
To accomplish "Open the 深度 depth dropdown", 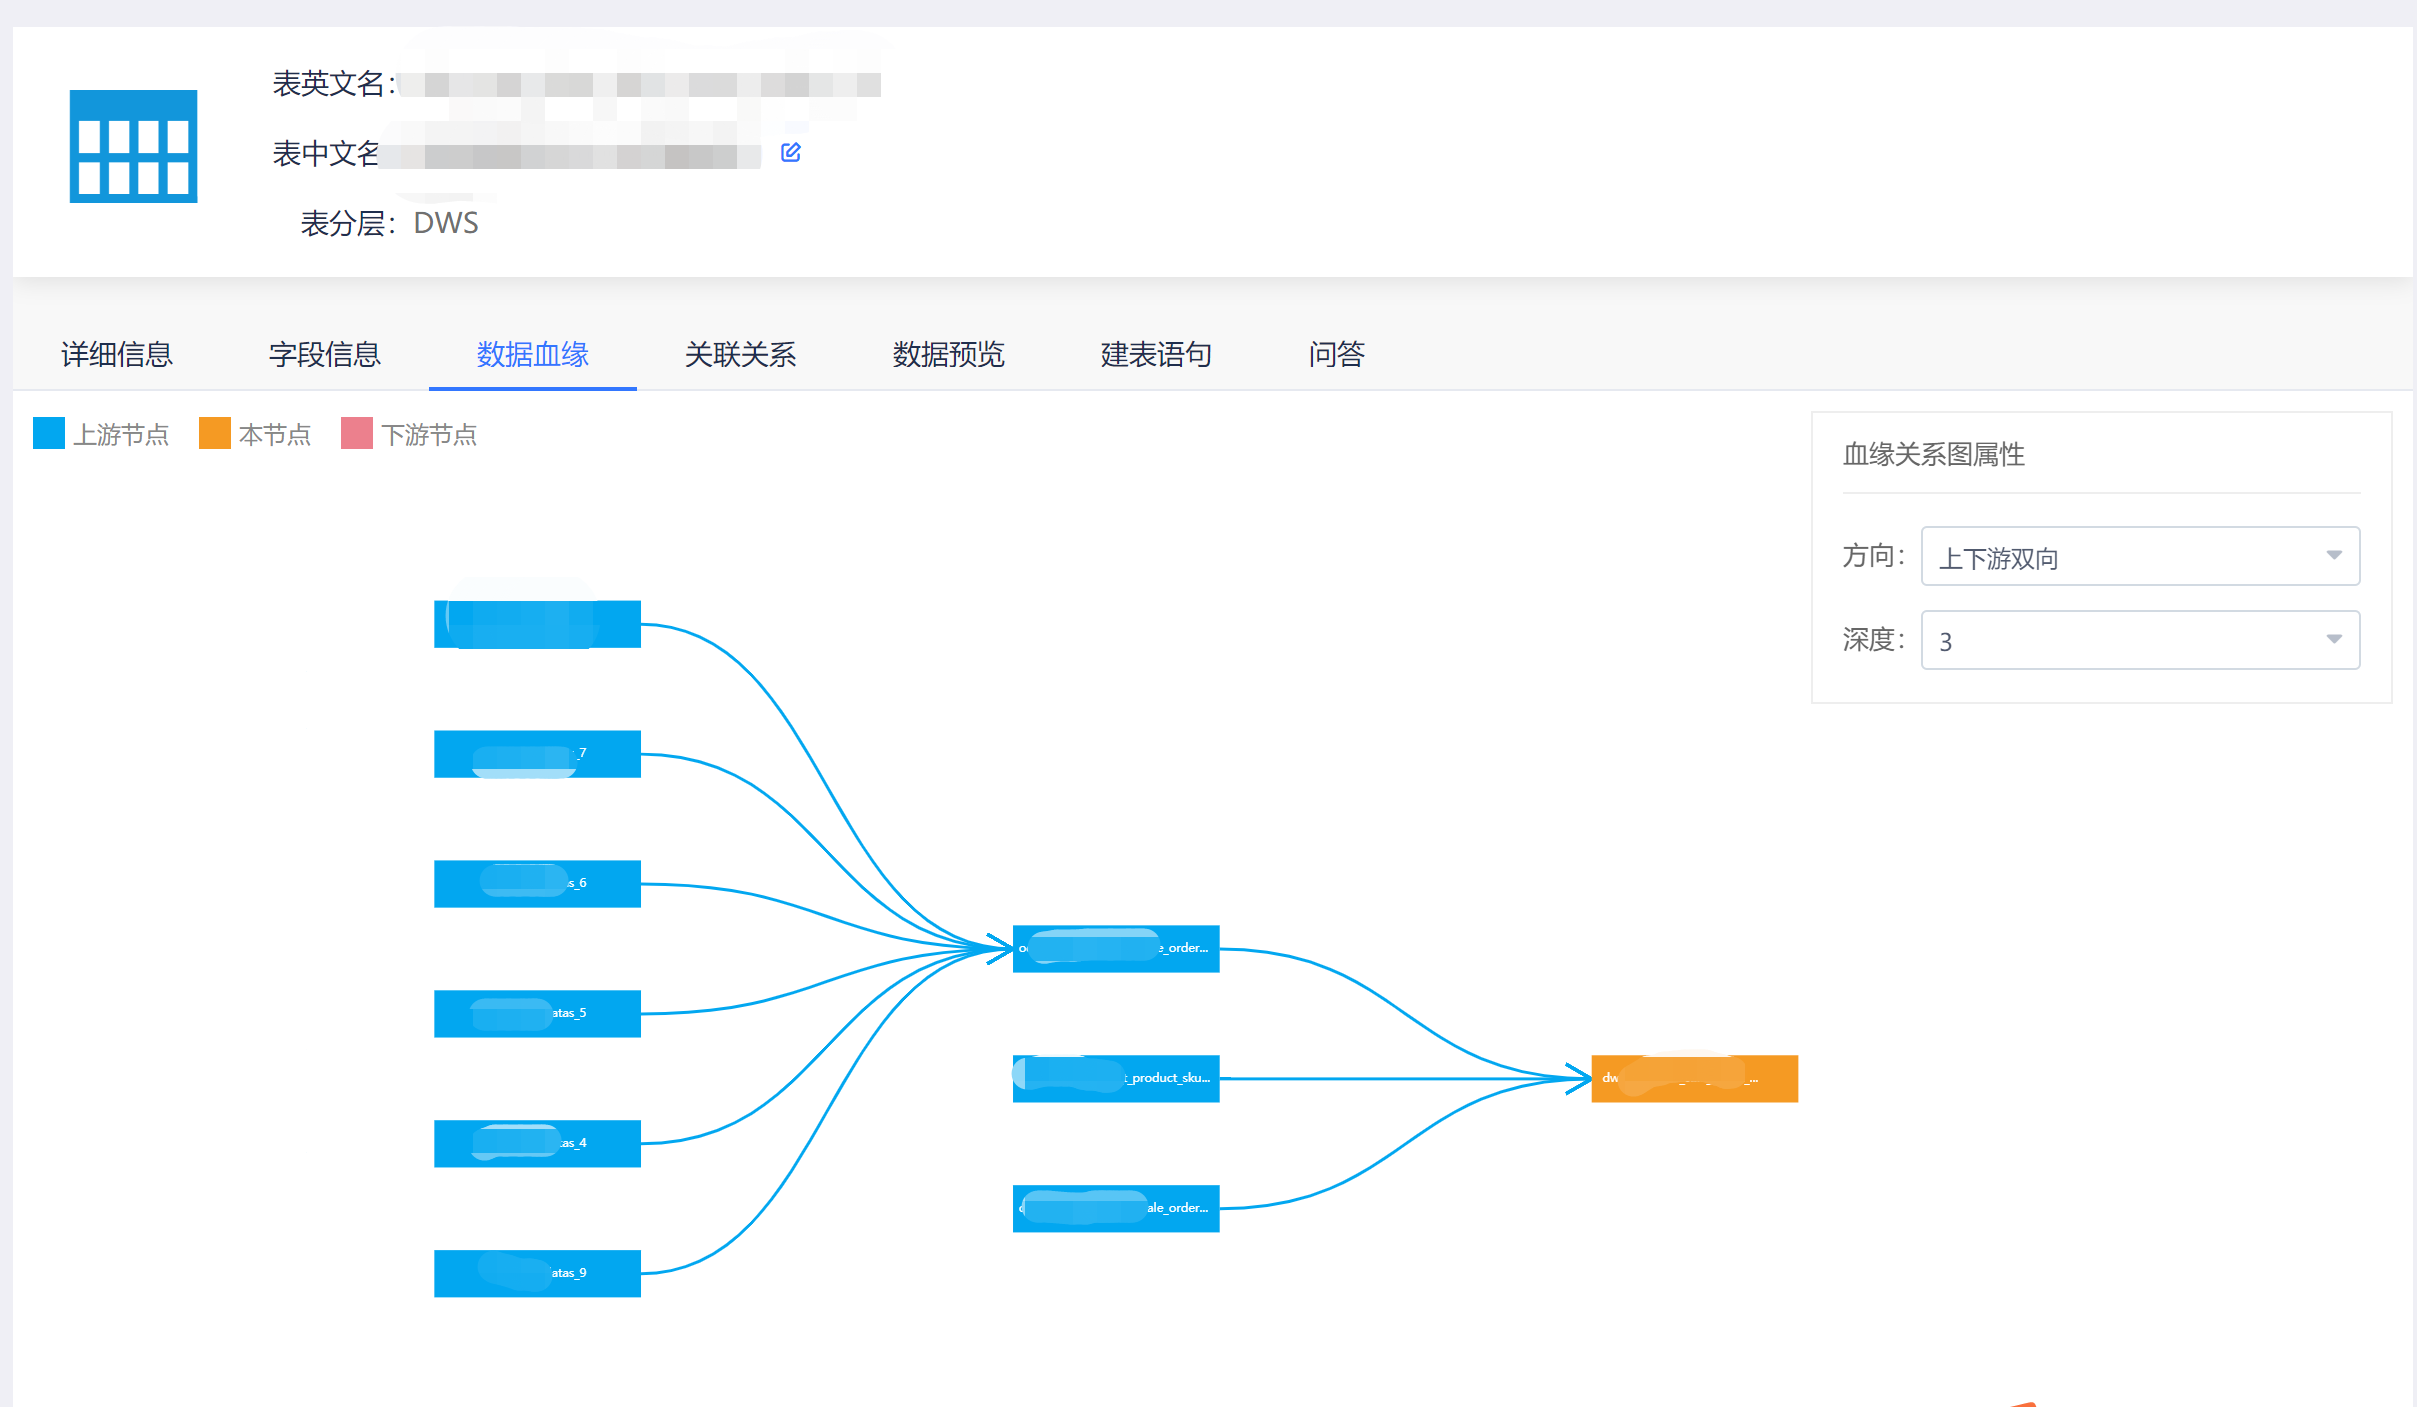I will [2139, 640].
